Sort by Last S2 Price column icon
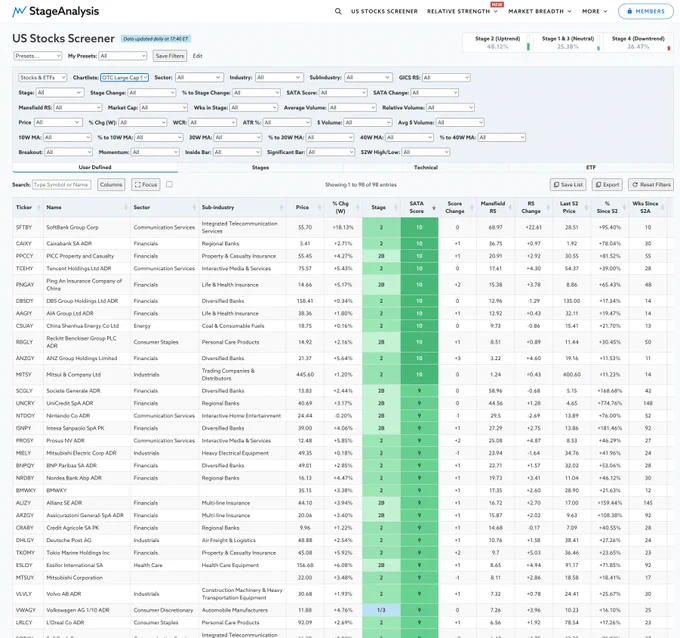Image resolution: width=680 pixels, height=638 pixels. (x=586, y=208)
